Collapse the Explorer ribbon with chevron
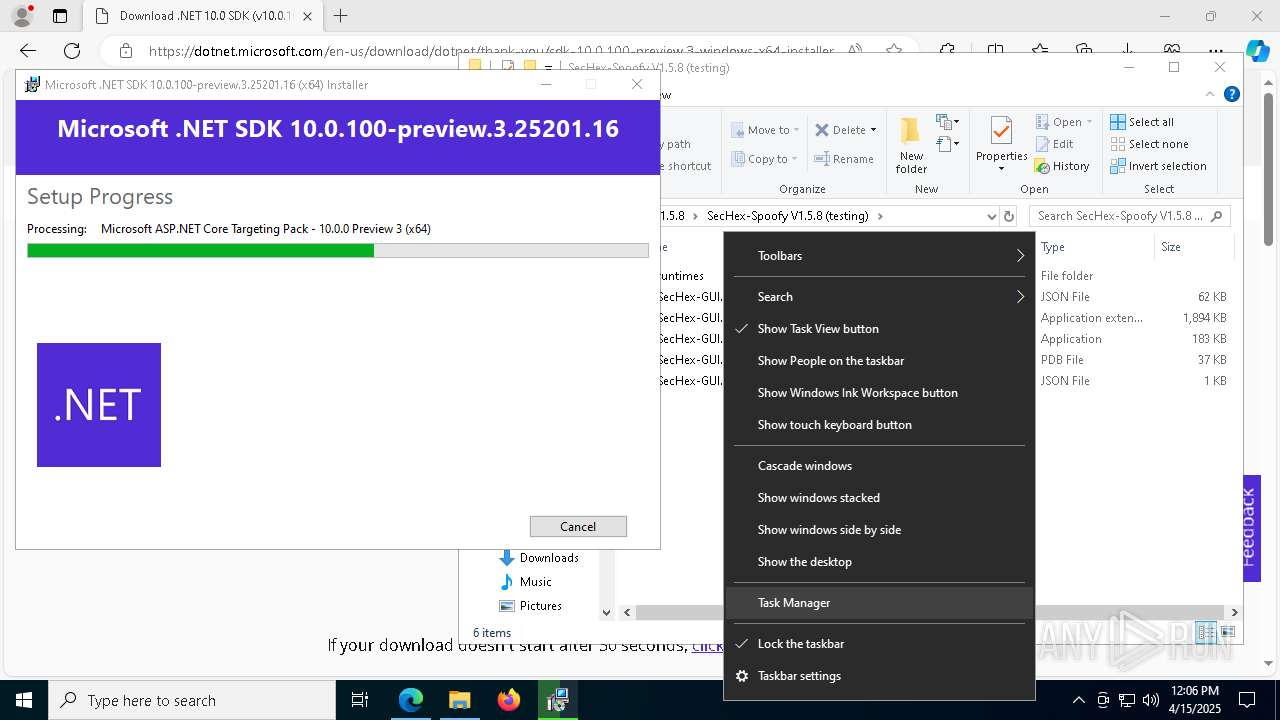 (1212, 94)
